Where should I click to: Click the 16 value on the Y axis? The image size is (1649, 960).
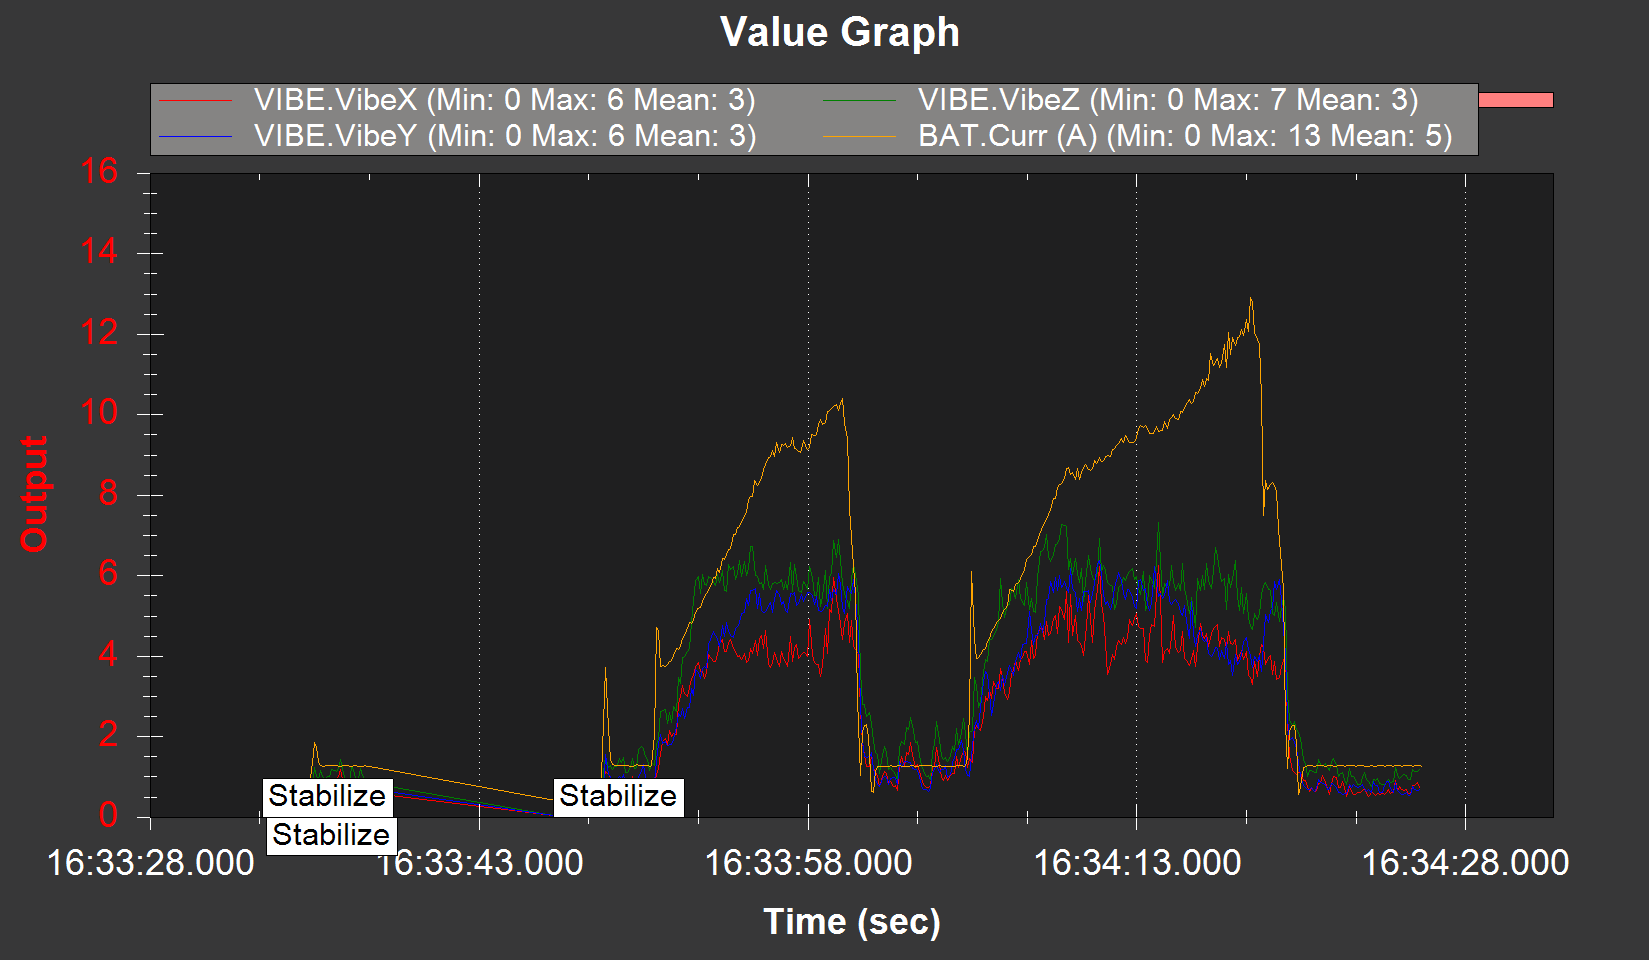100,172
